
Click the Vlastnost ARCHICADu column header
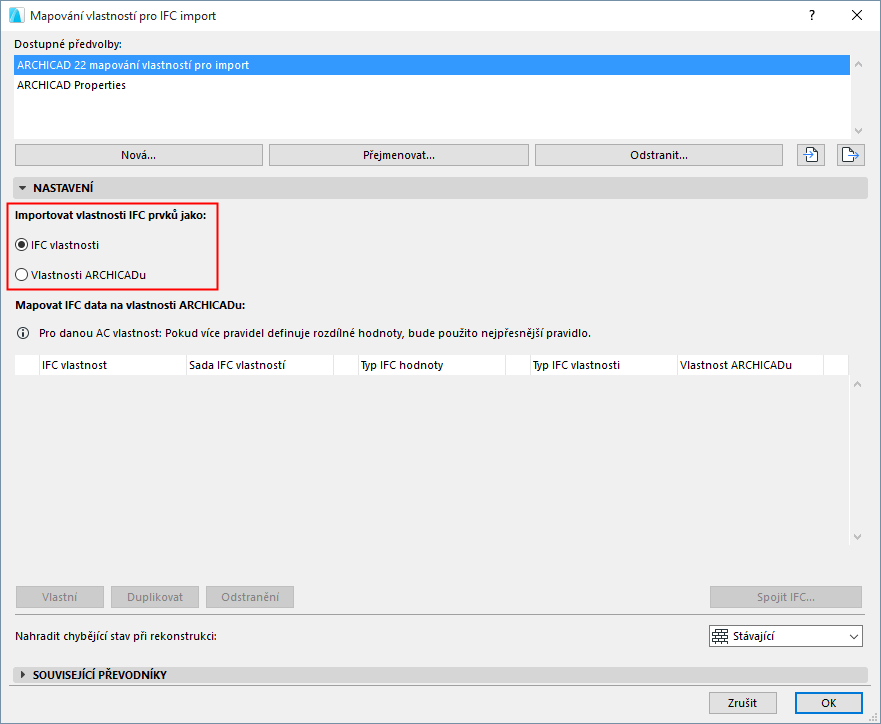[x=751, y=365]
